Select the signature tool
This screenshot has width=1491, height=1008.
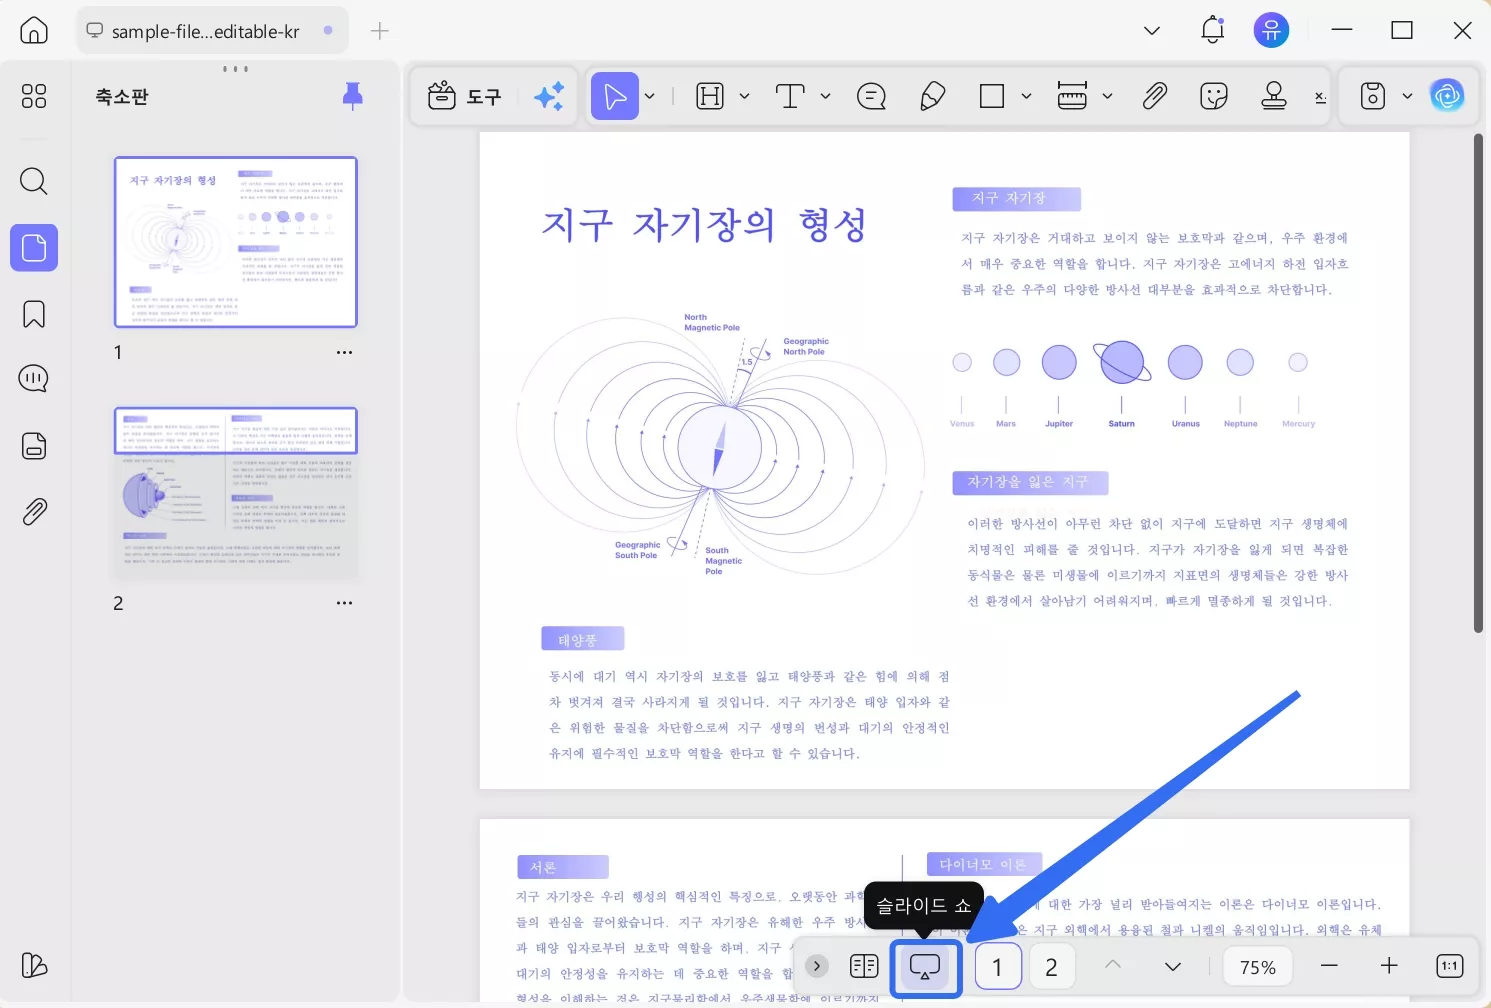1320,96
